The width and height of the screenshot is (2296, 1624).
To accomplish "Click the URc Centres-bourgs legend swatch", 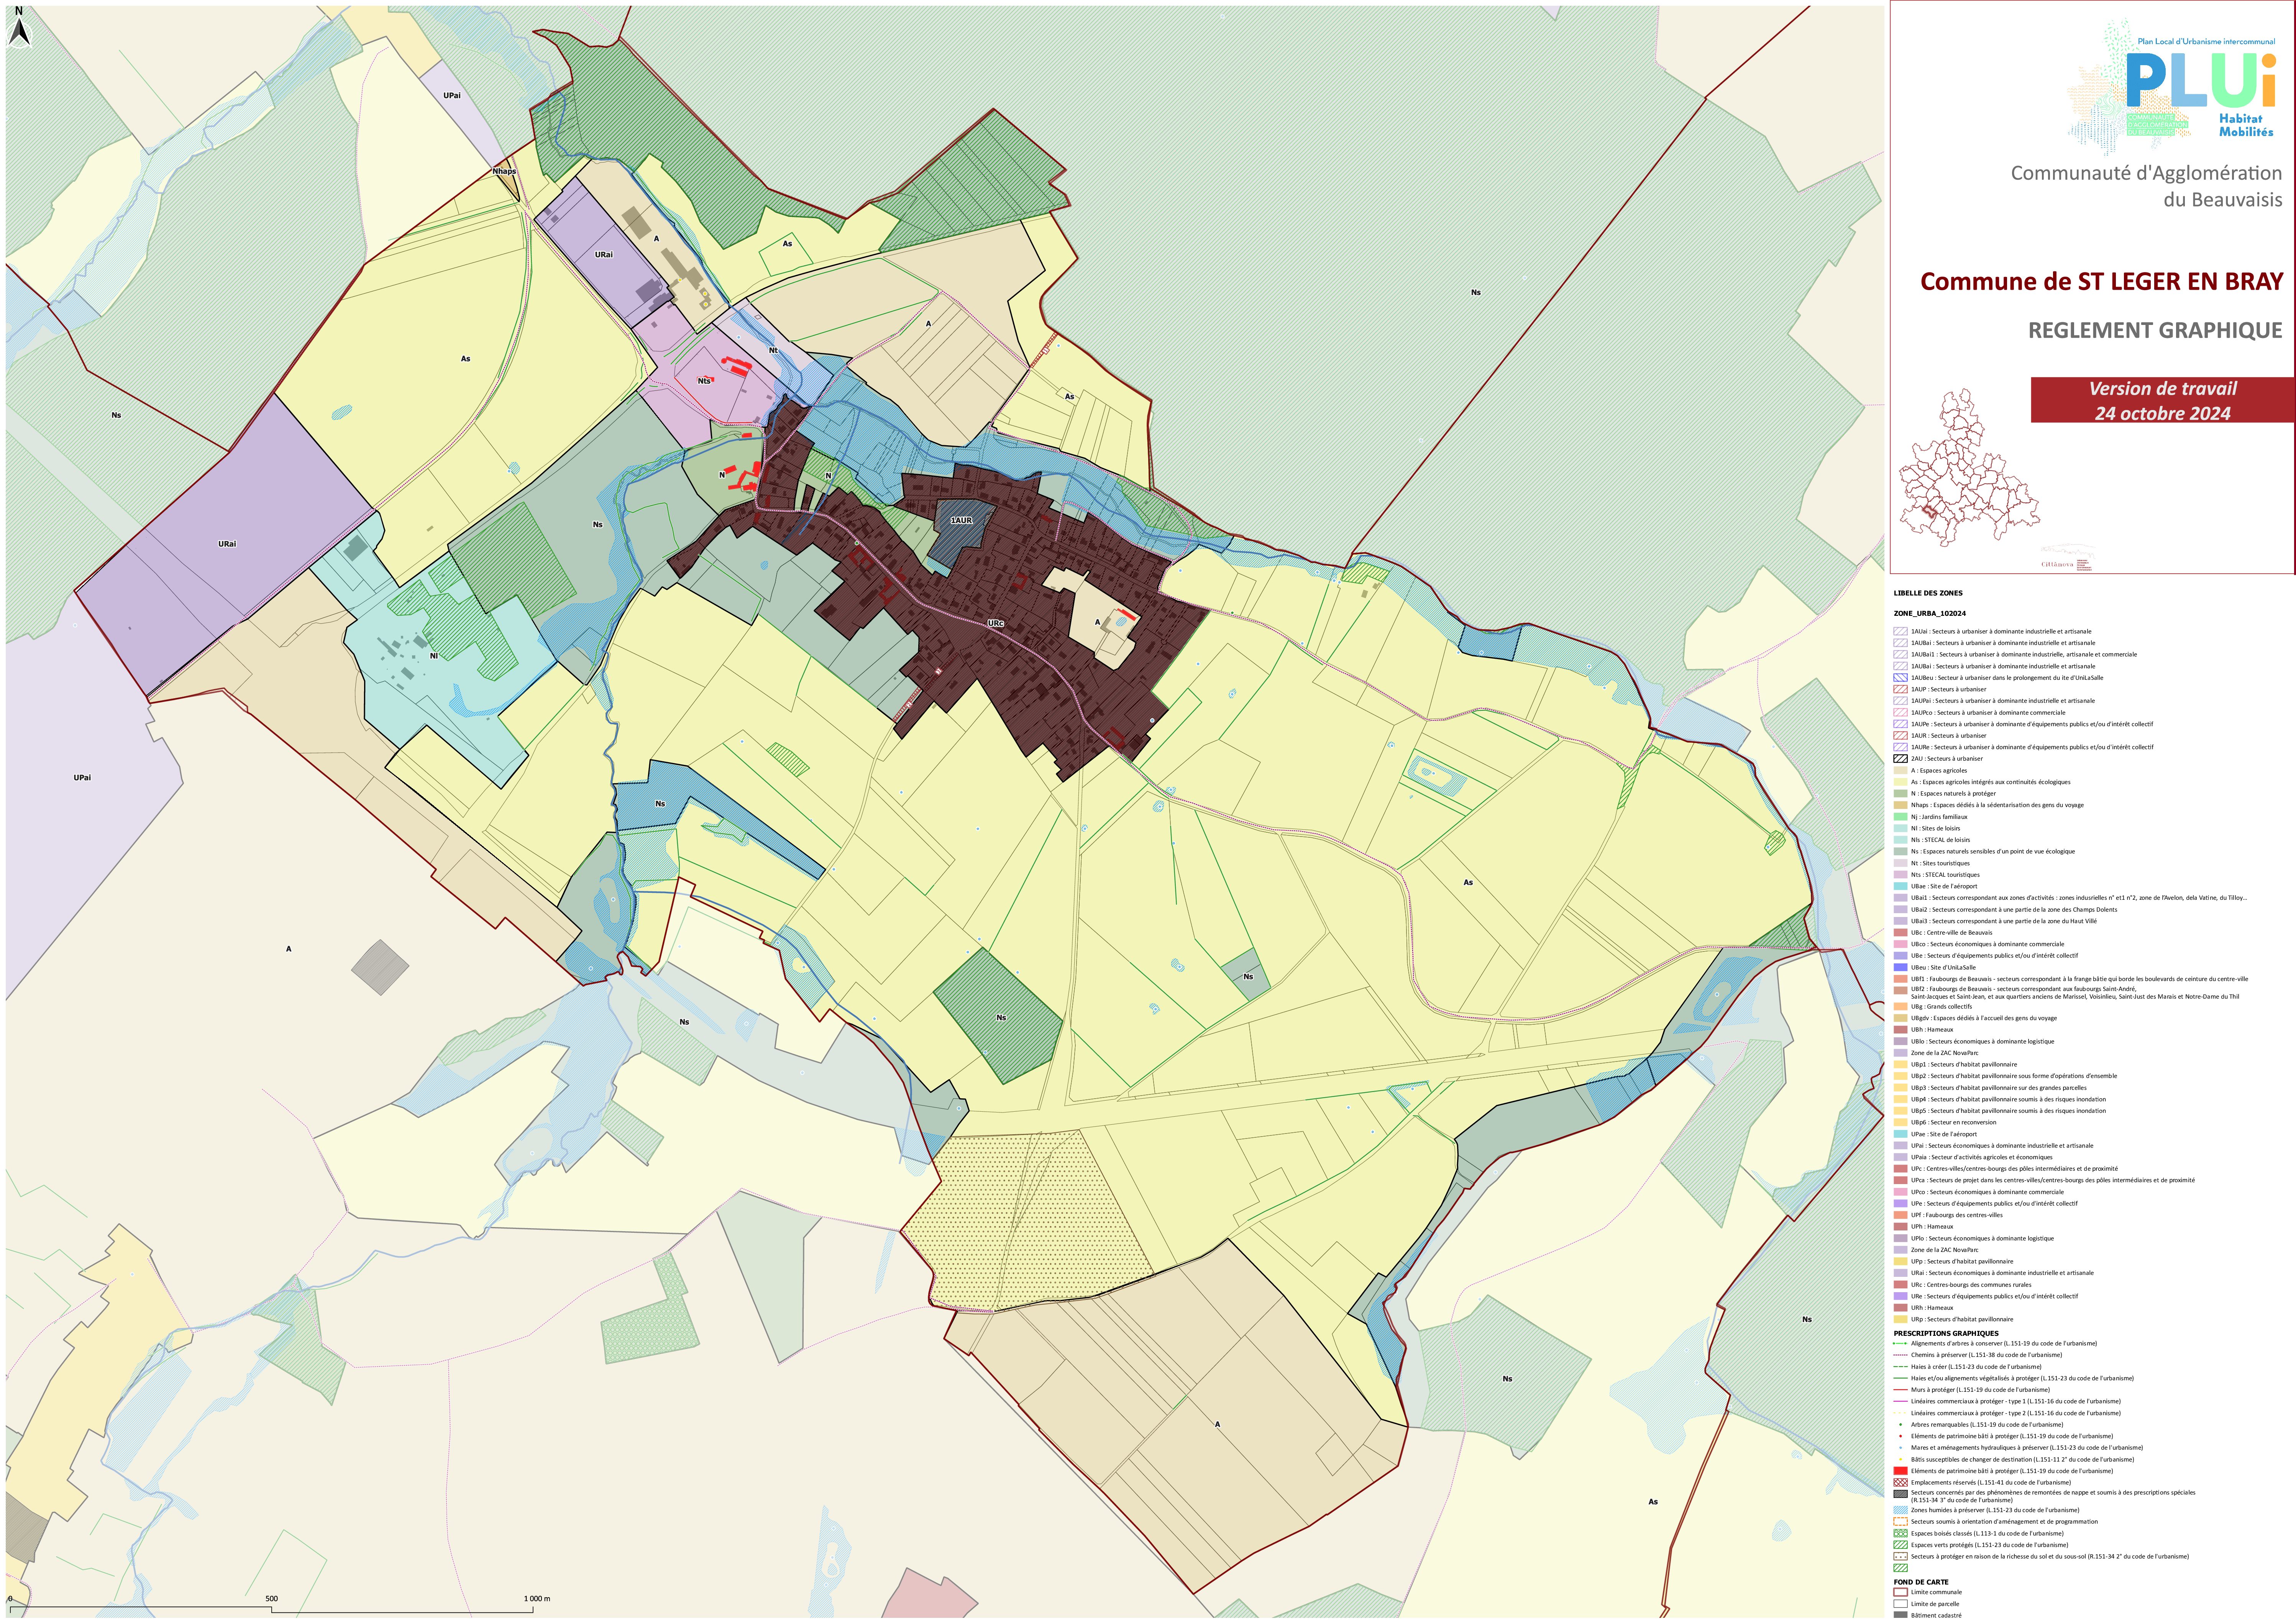I will (x=1901, y=1285).
